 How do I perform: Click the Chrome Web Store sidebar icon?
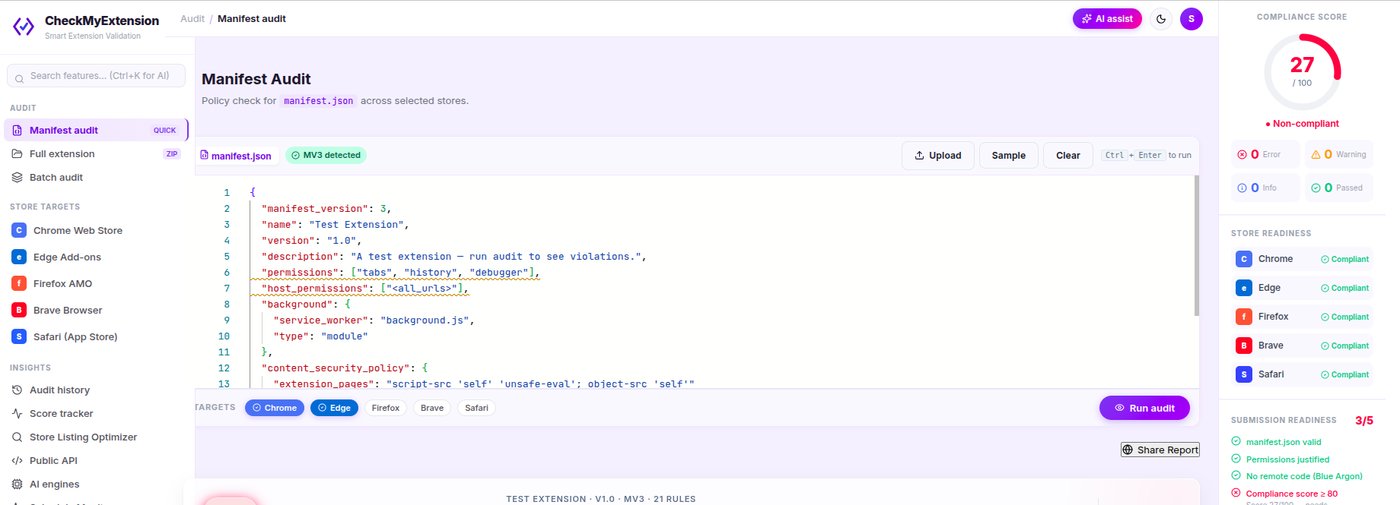tap(18, 230)
